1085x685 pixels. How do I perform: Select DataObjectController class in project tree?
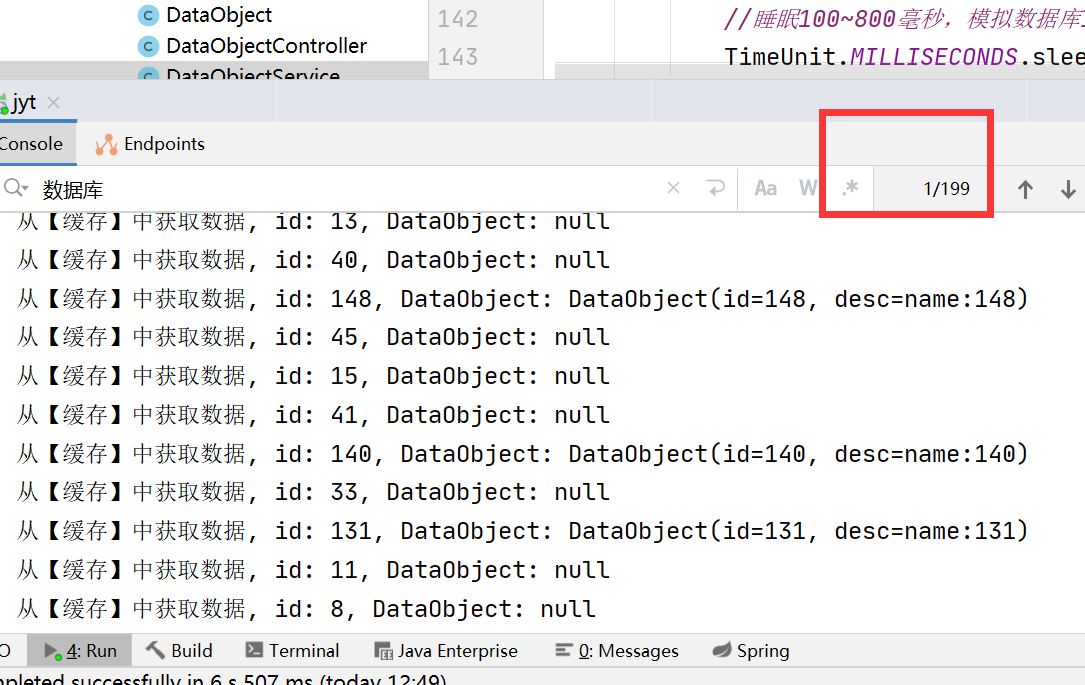coord(266,46)
